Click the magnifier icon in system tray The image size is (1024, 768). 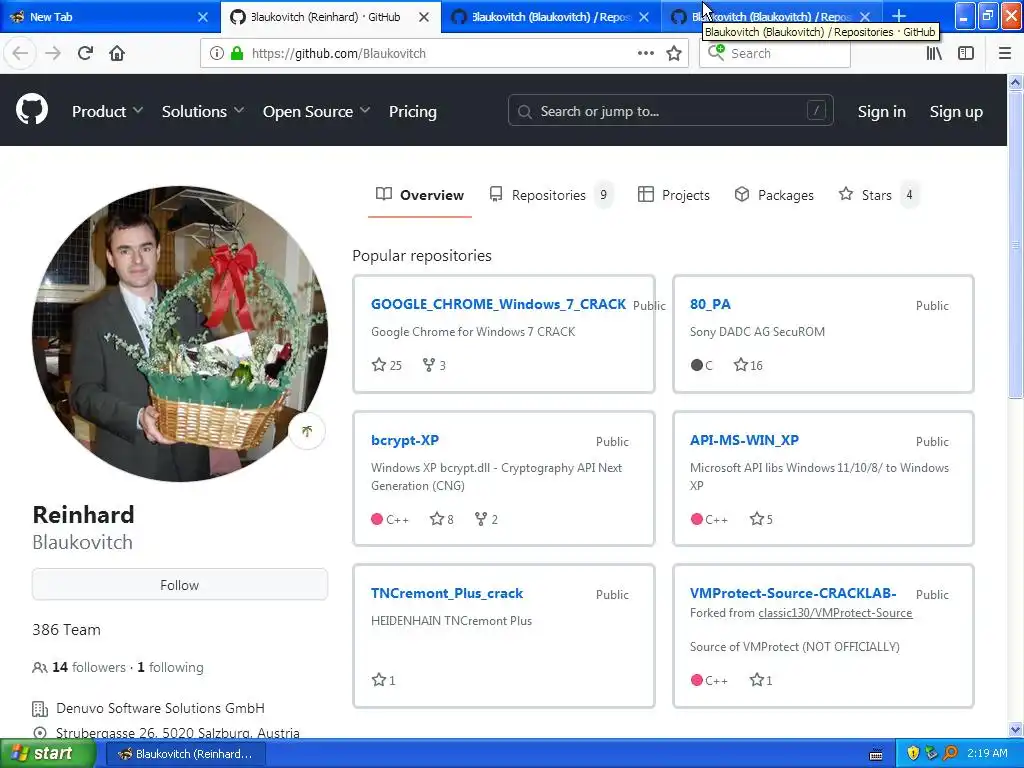[x=950, y=753]
